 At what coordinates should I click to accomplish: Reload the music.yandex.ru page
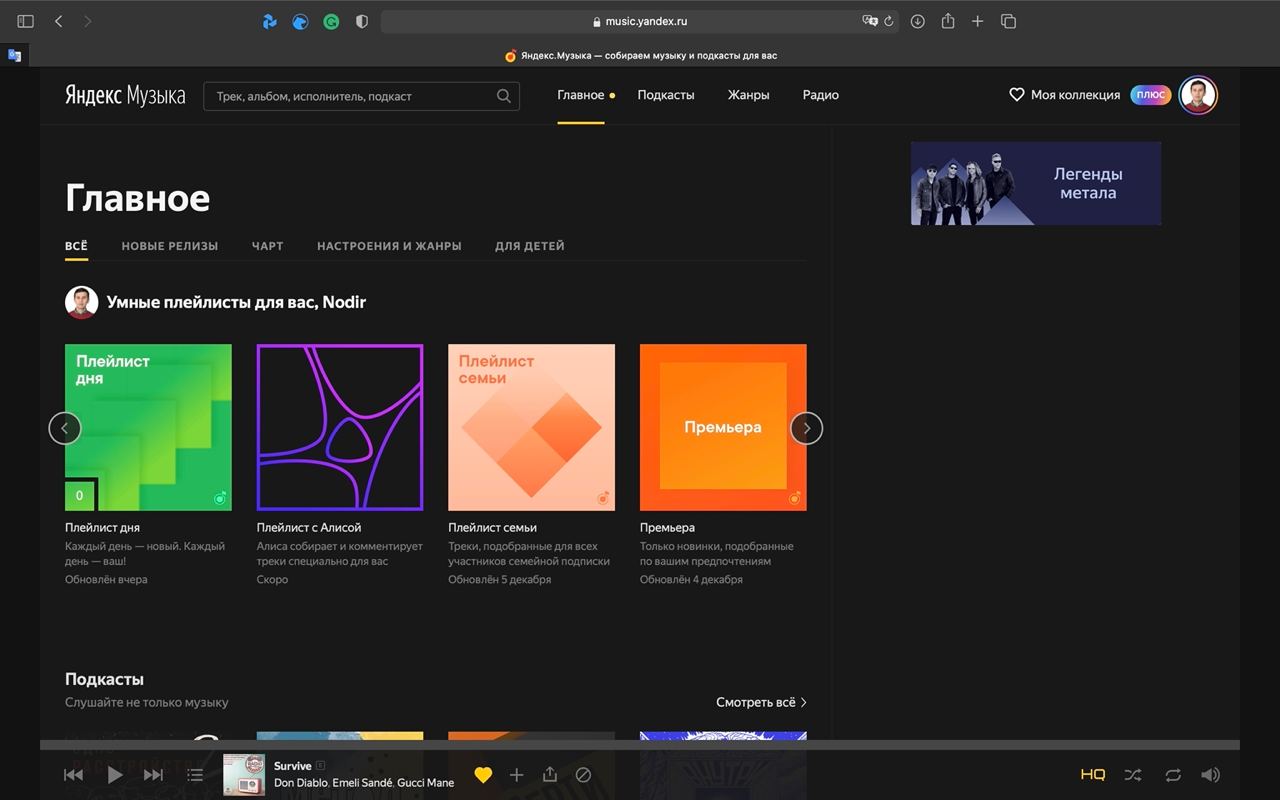[x=889, y=21]
